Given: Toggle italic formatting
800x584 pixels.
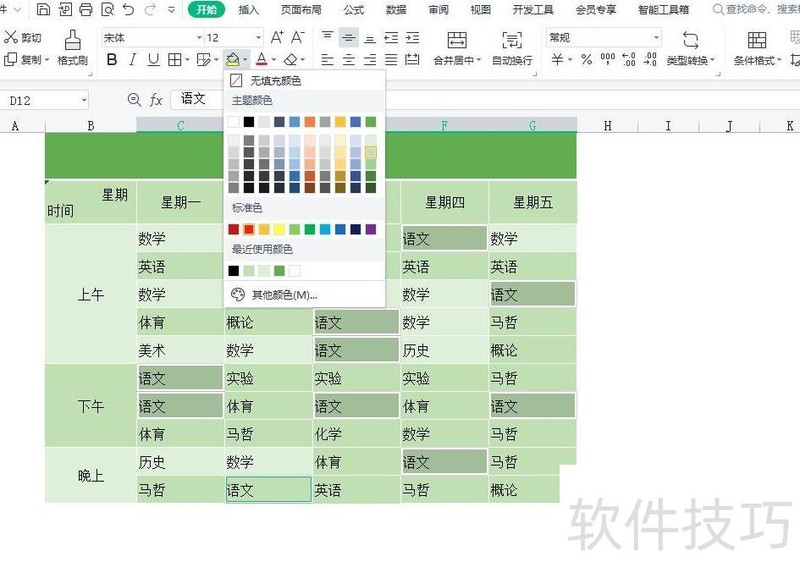Looking at the screenshot, I should 133,60.
